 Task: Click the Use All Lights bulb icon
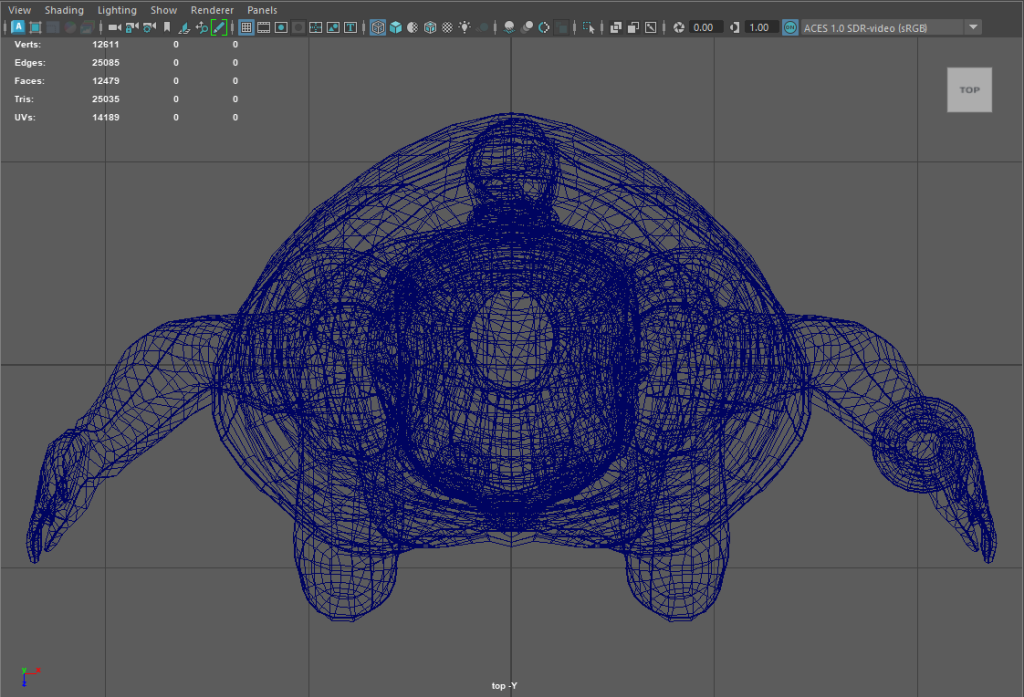pos(464,28)
